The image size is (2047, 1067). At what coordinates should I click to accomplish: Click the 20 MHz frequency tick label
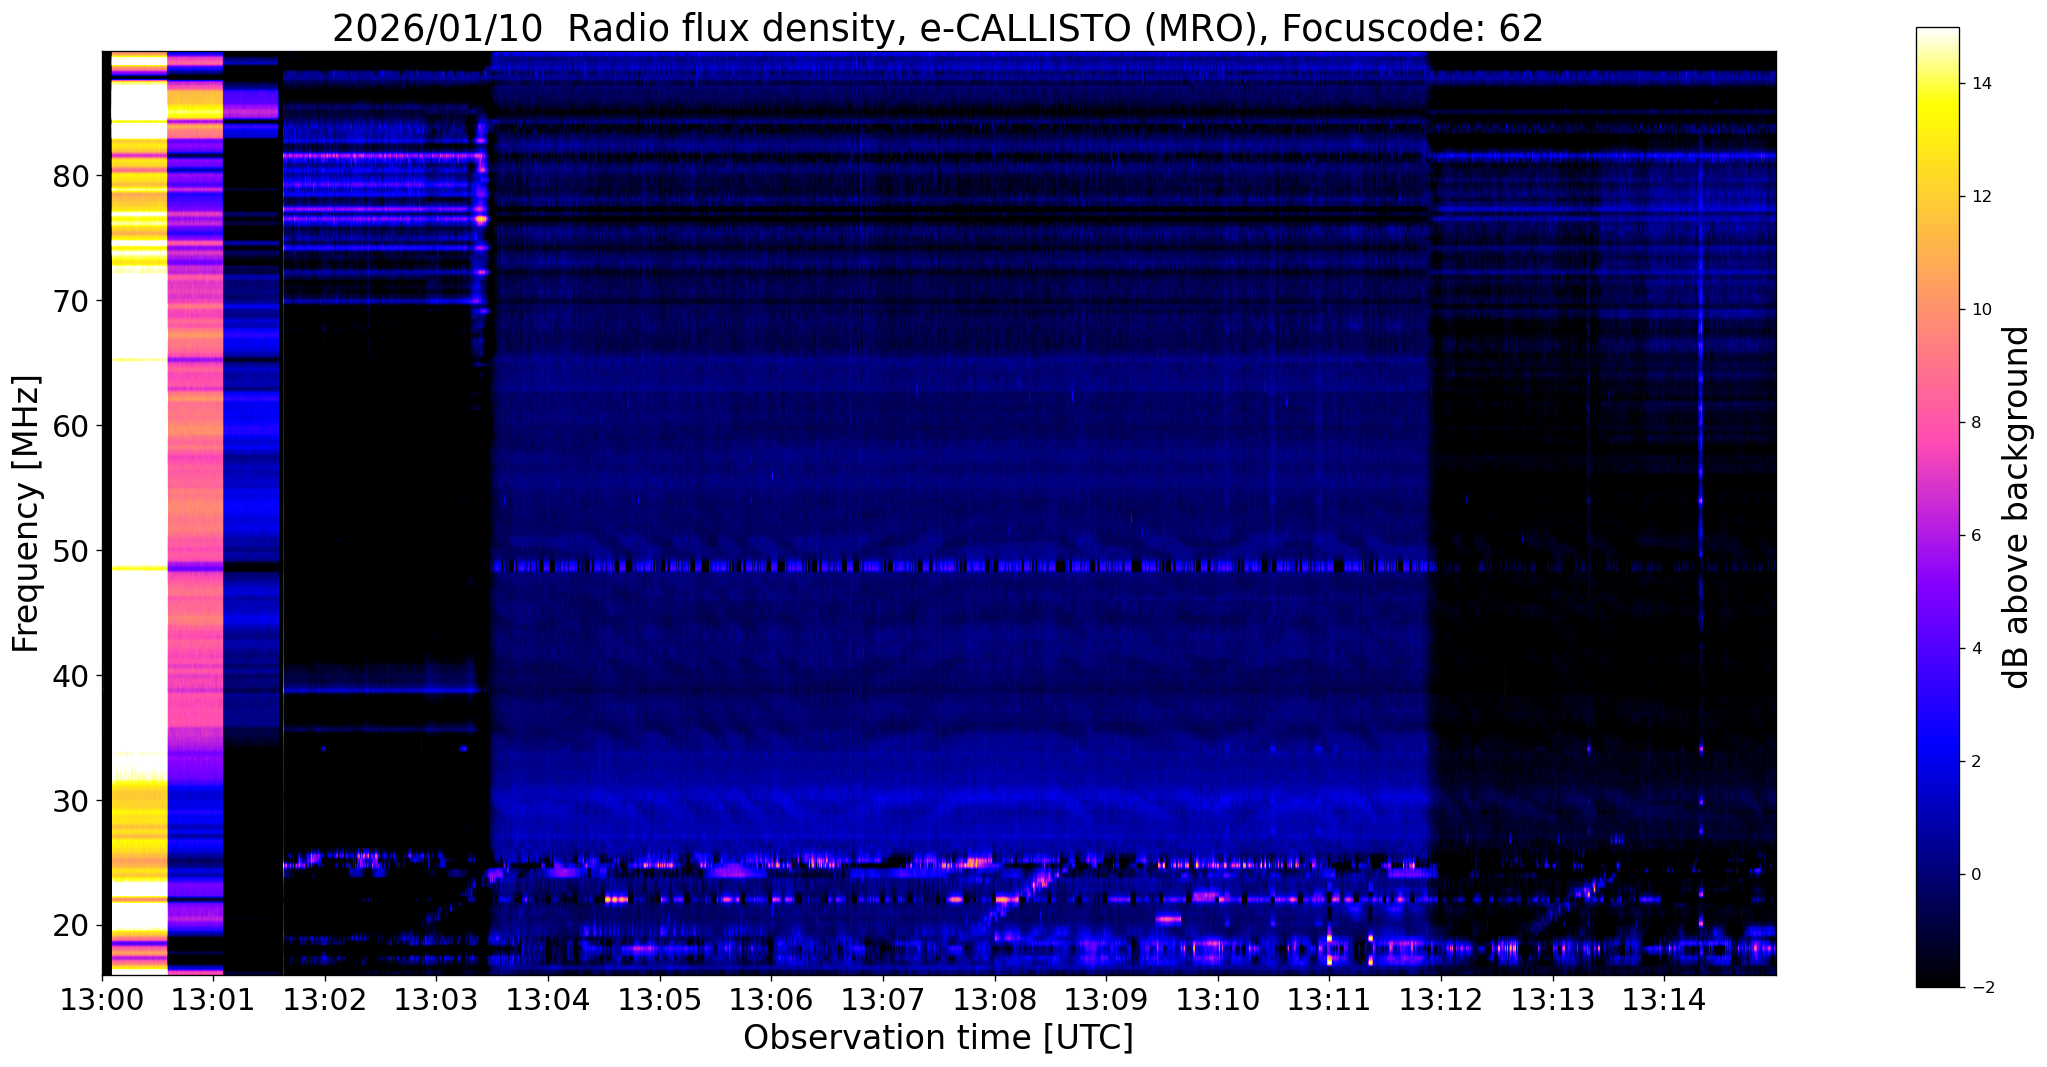[70, 926]
